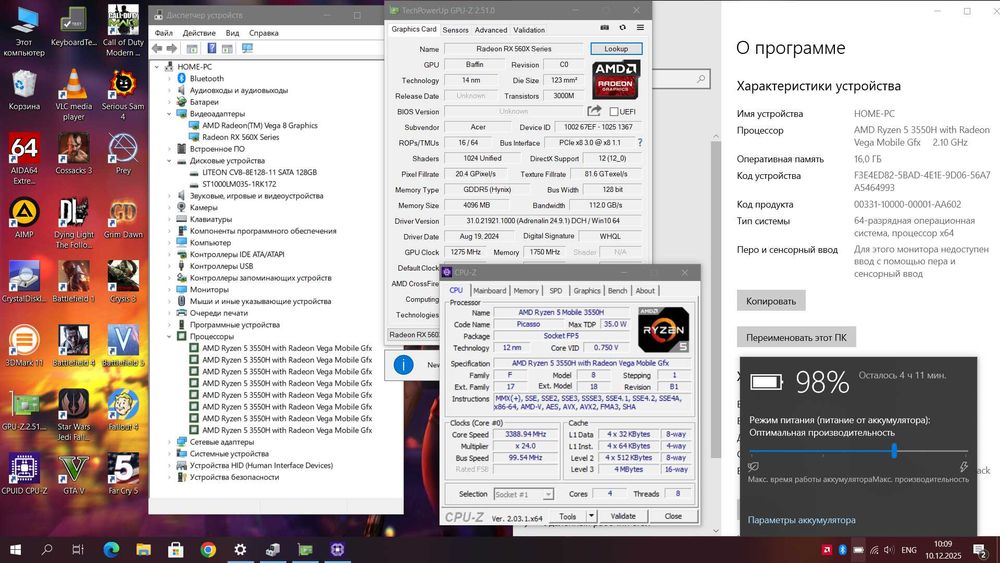The height and width of the screenshot is (563, 1000).
Task: Open the 3DMark 11 desktop icon
Action: point(24,346)
